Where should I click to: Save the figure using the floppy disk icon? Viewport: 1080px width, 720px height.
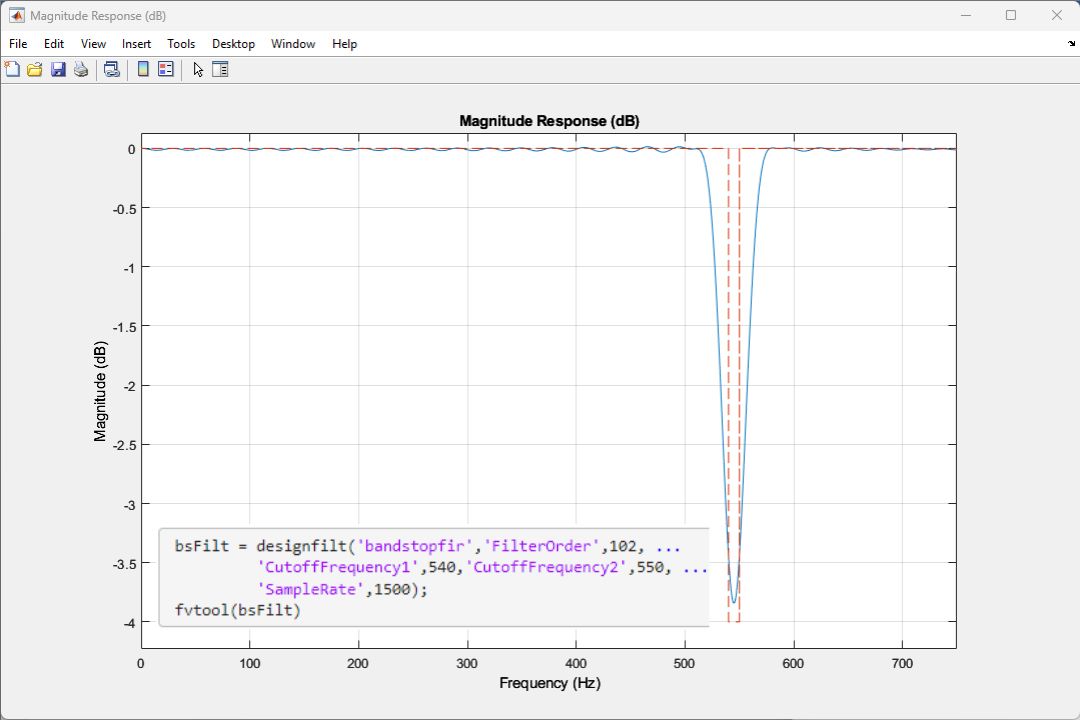click(58, 70)
